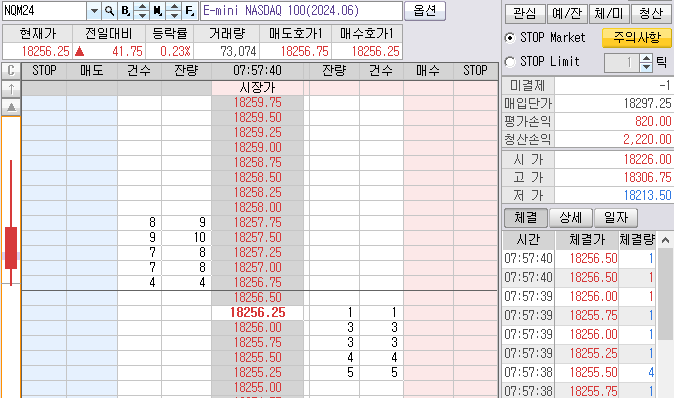
Task: Click the tick count input field
Action: (x=622, y=62)
